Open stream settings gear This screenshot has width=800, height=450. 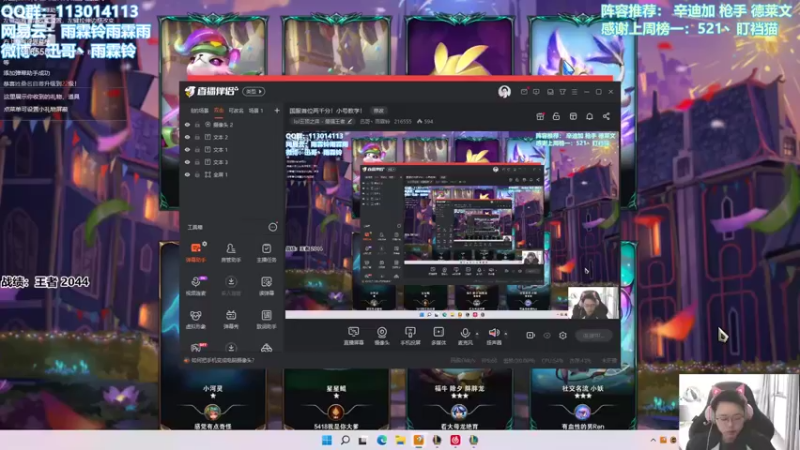pos(563,335)
